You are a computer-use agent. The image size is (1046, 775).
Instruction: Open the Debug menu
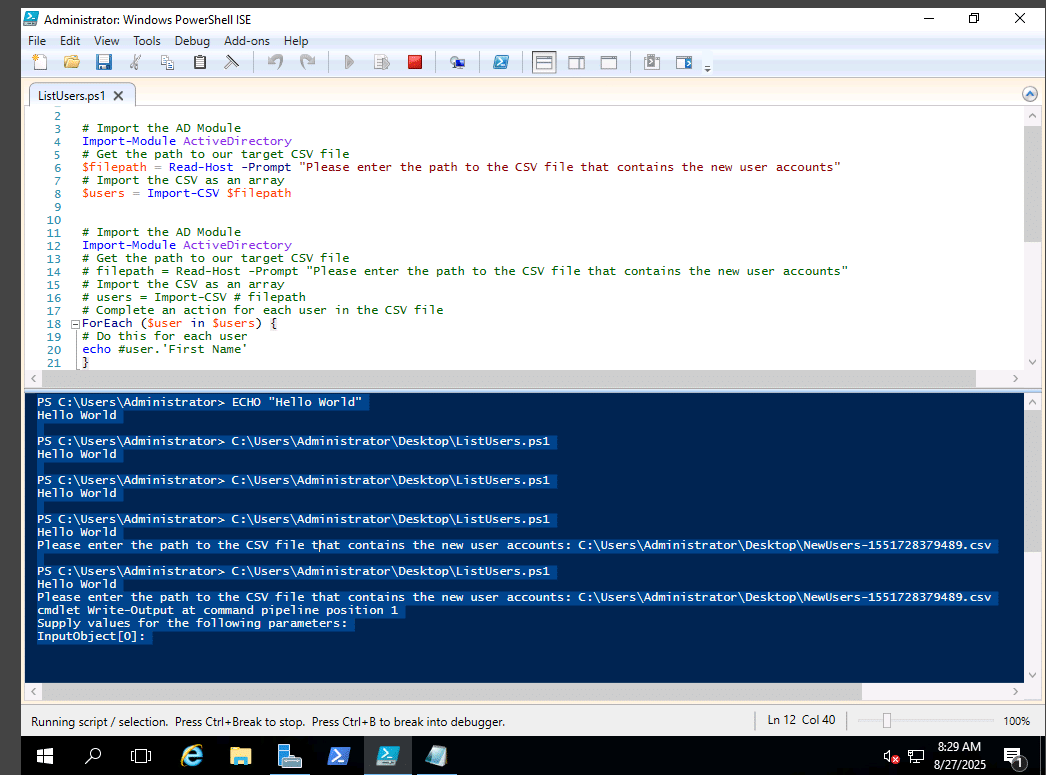(192, 41)
